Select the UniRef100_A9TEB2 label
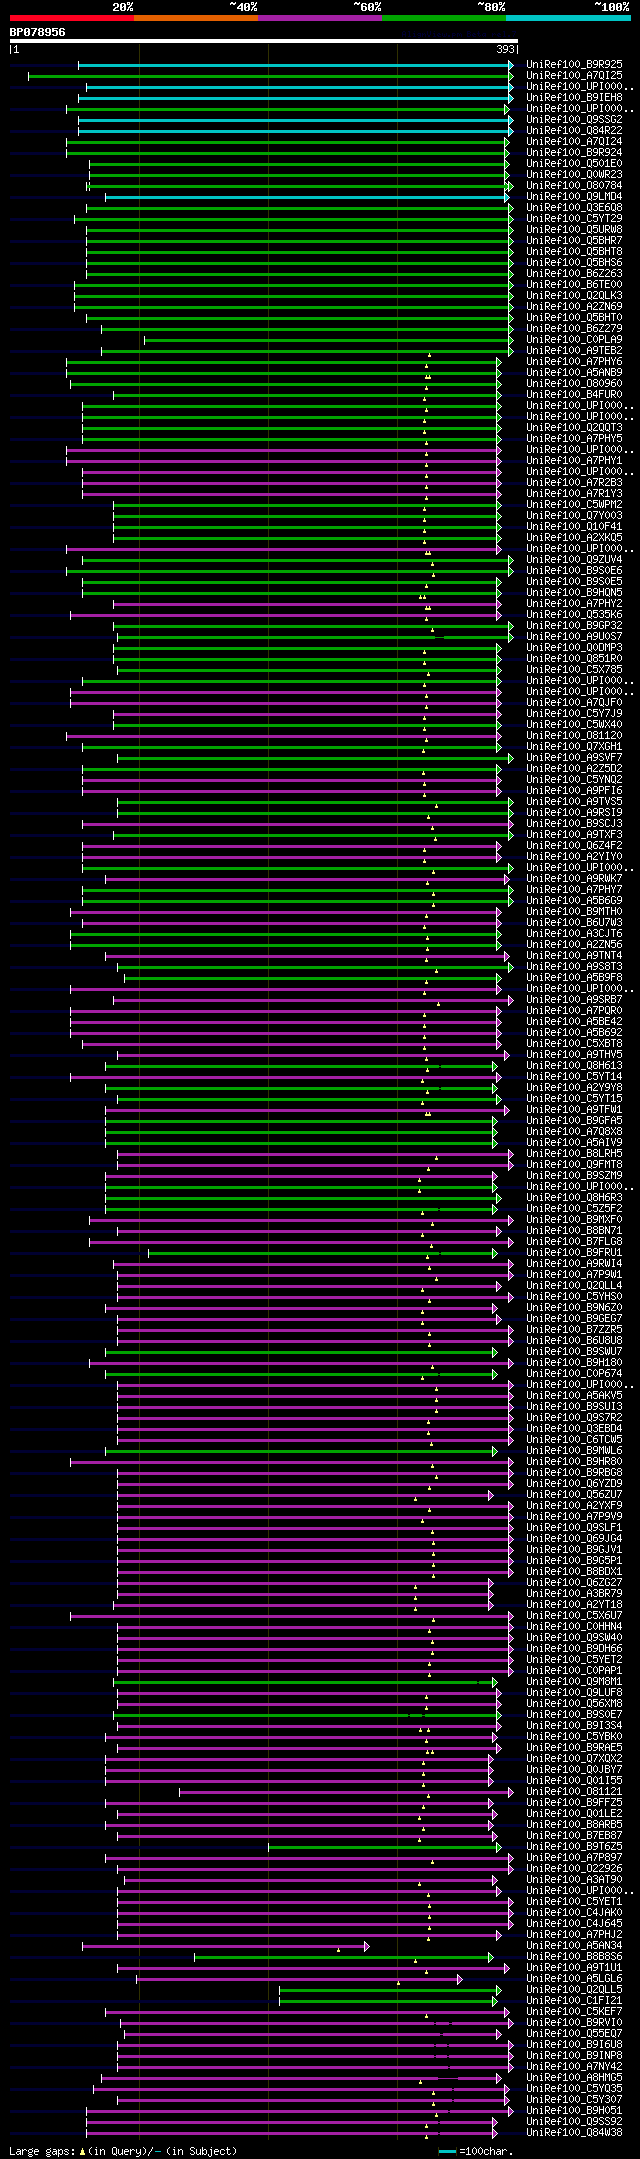The height and width of the screenshot is (2159, 640). coord(574,350)
